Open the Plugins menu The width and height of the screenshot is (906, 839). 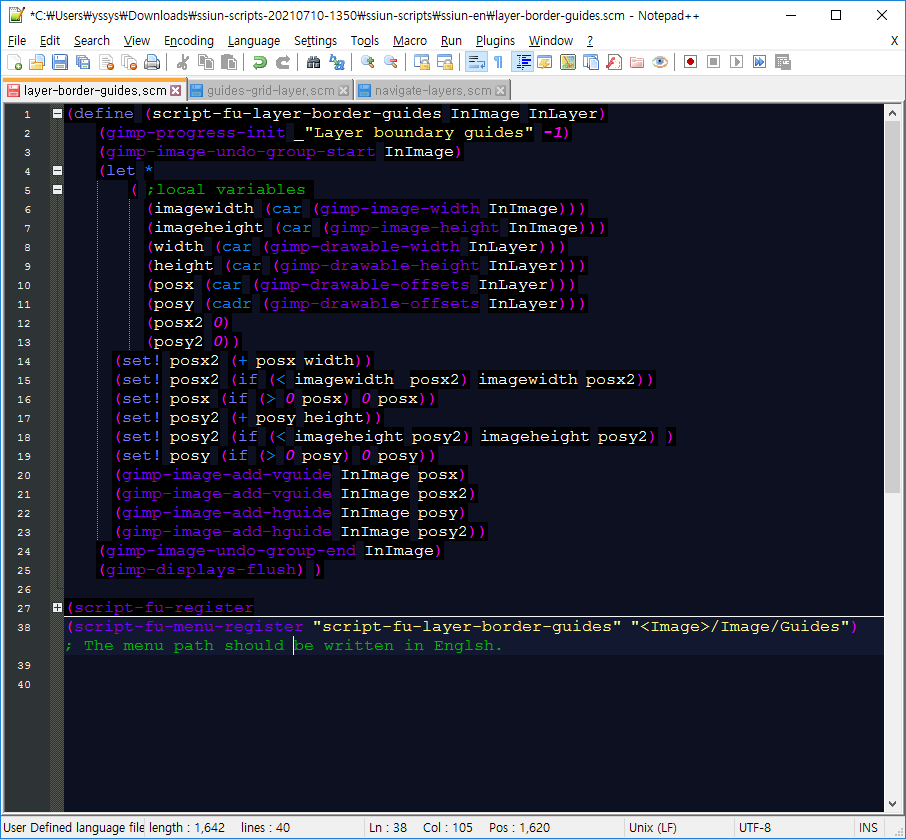pos(495,40)
